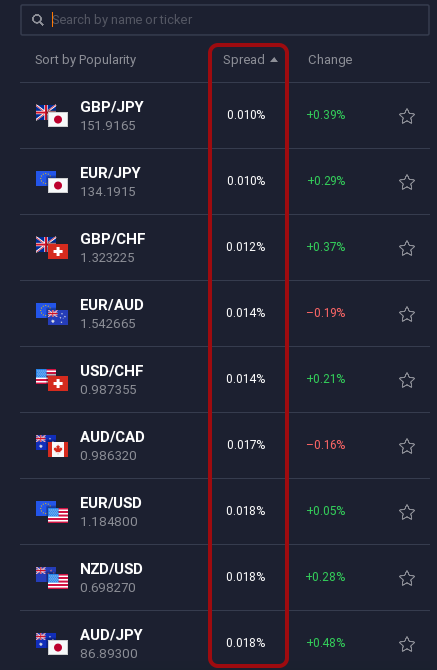Focus the Search by name or ticker field
The image size is (437, 670).
tap(225, 20)
